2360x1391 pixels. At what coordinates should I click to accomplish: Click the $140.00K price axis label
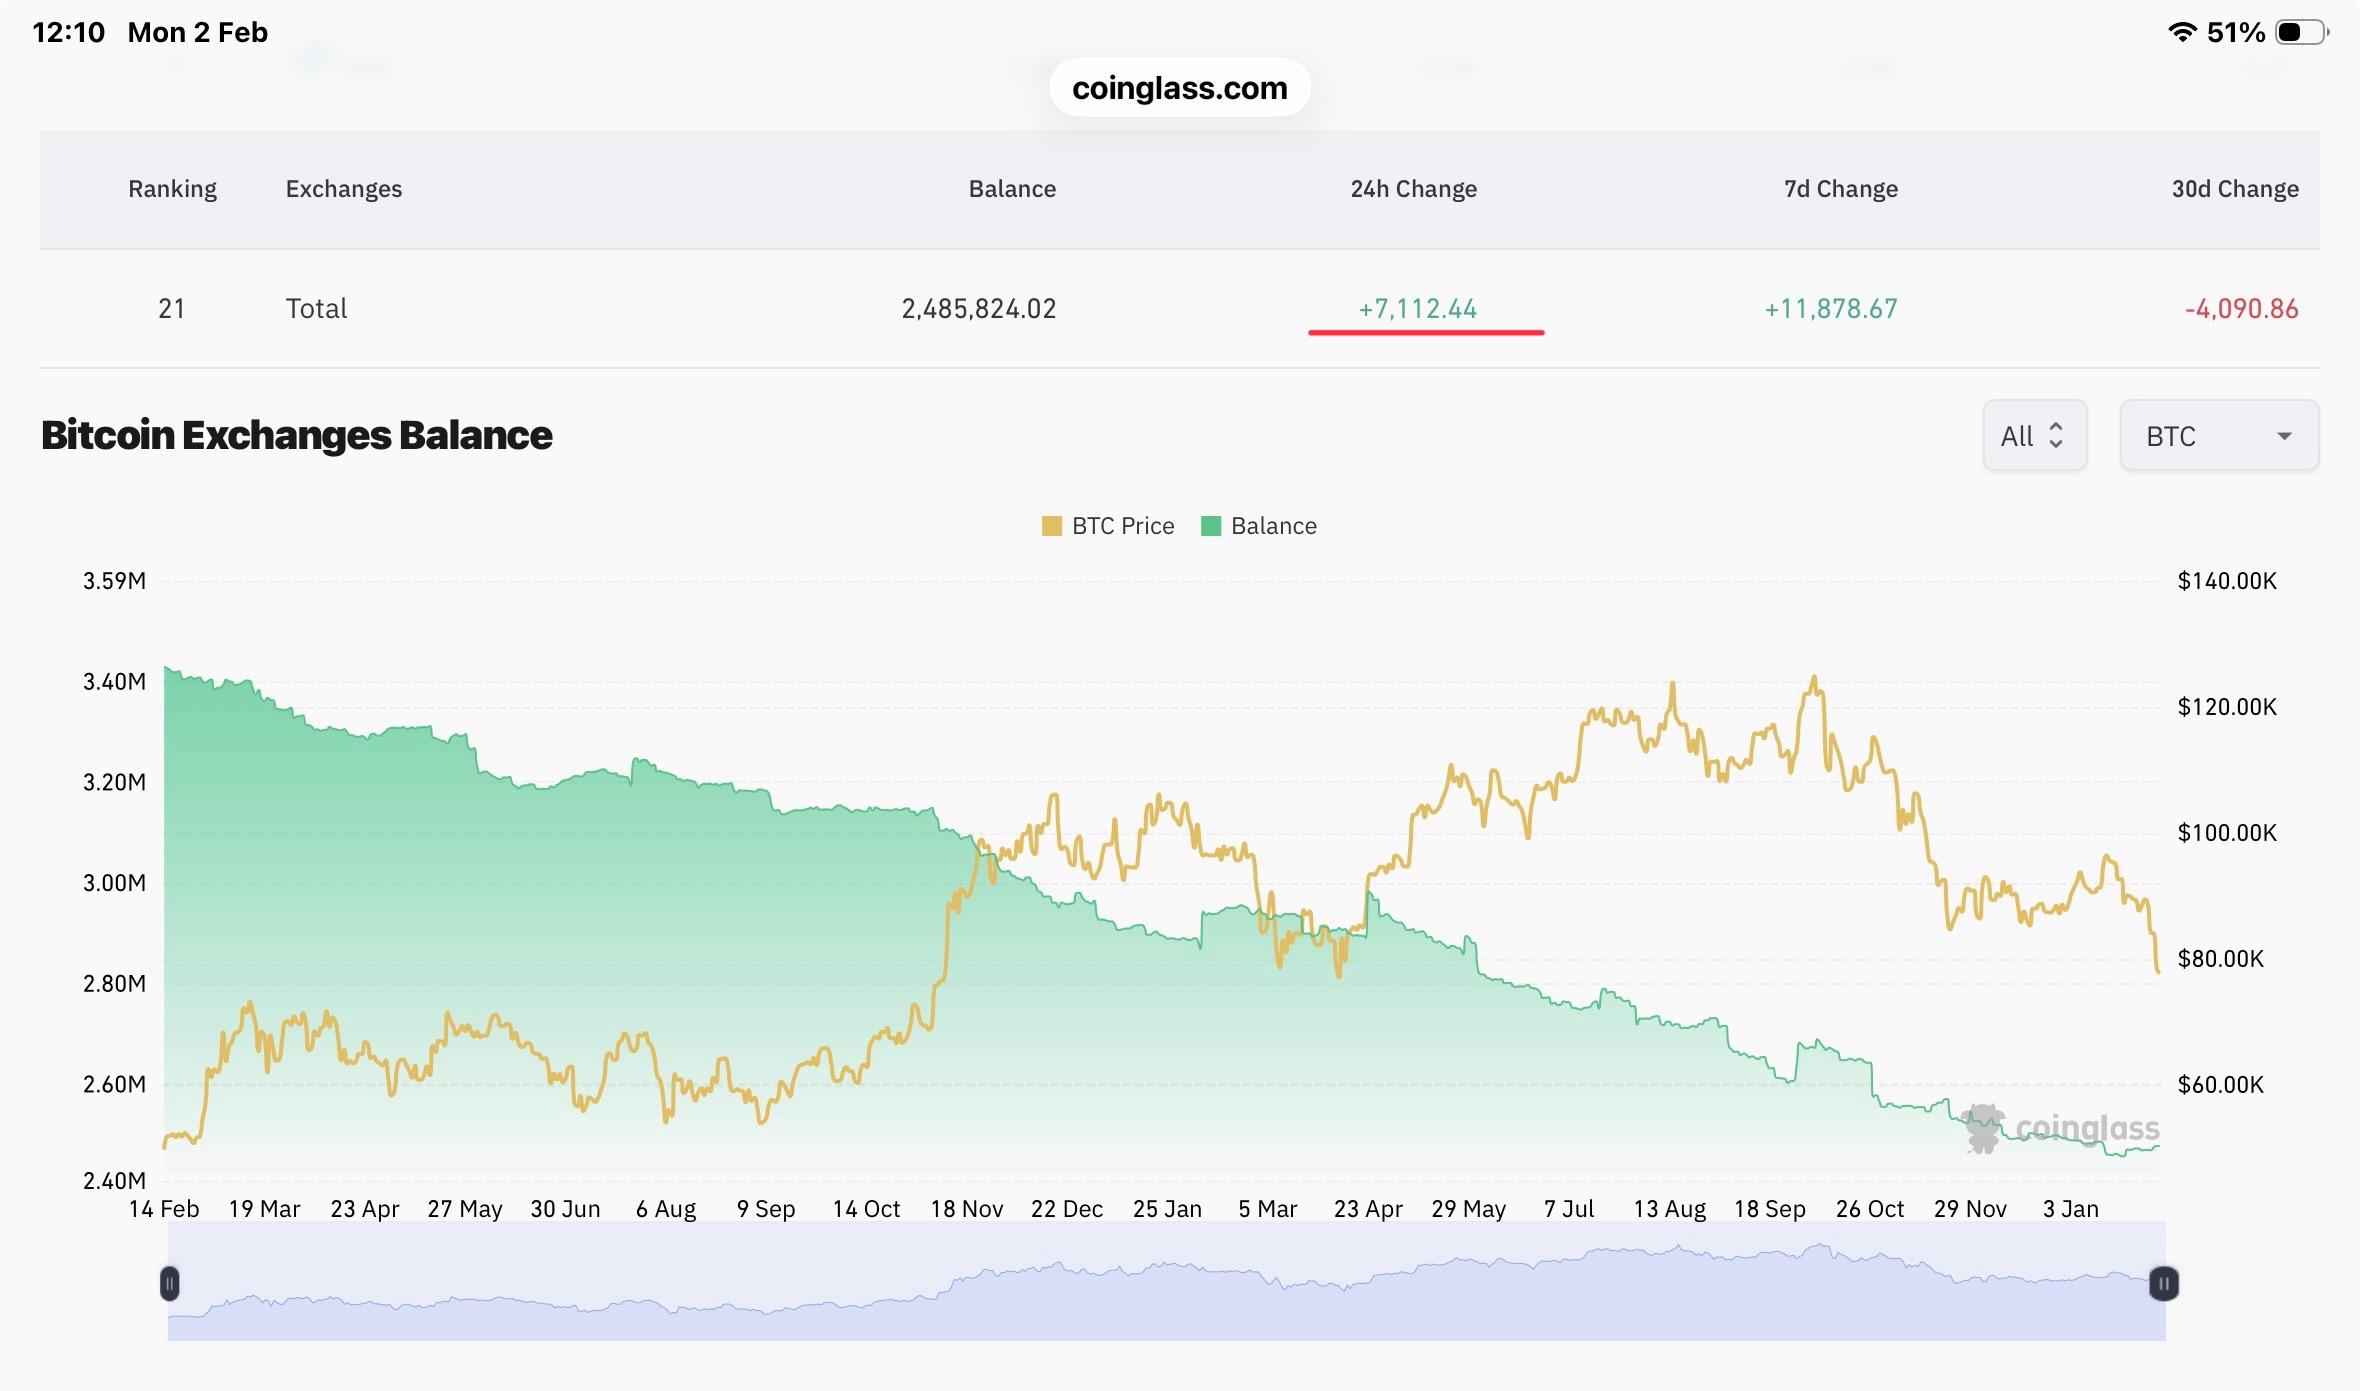pyautogui.click(x=2227, y=581)
